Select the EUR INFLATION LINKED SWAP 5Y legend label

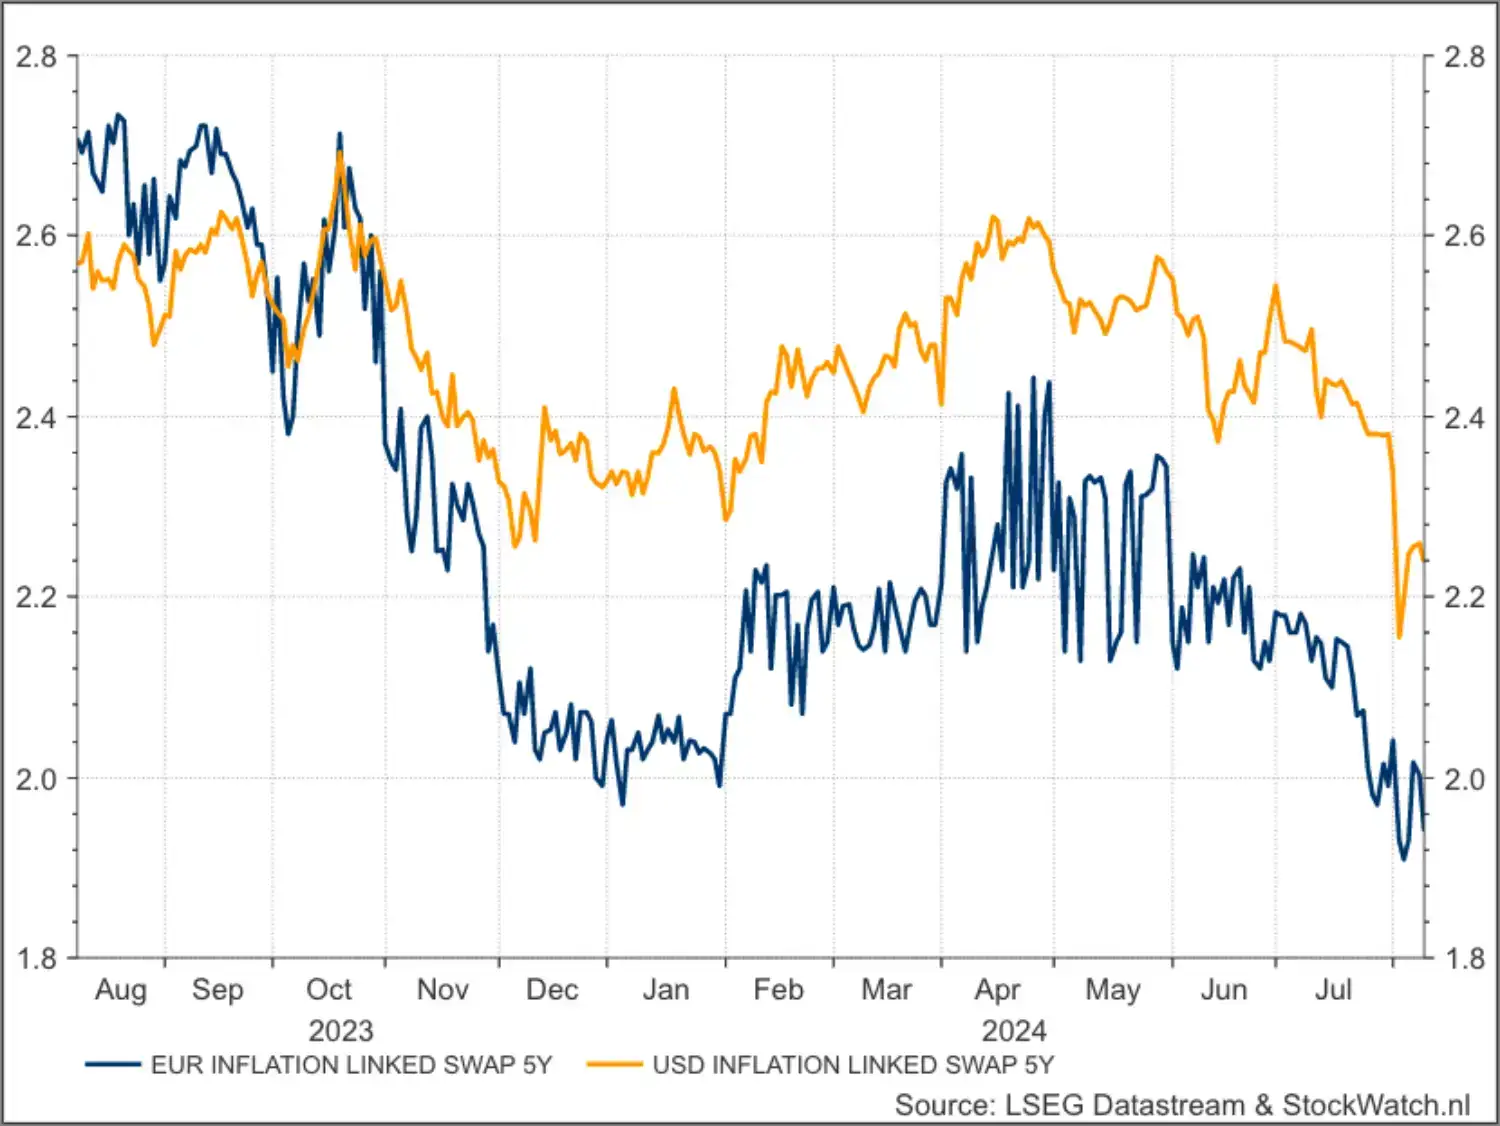[x=351, y=1065]
